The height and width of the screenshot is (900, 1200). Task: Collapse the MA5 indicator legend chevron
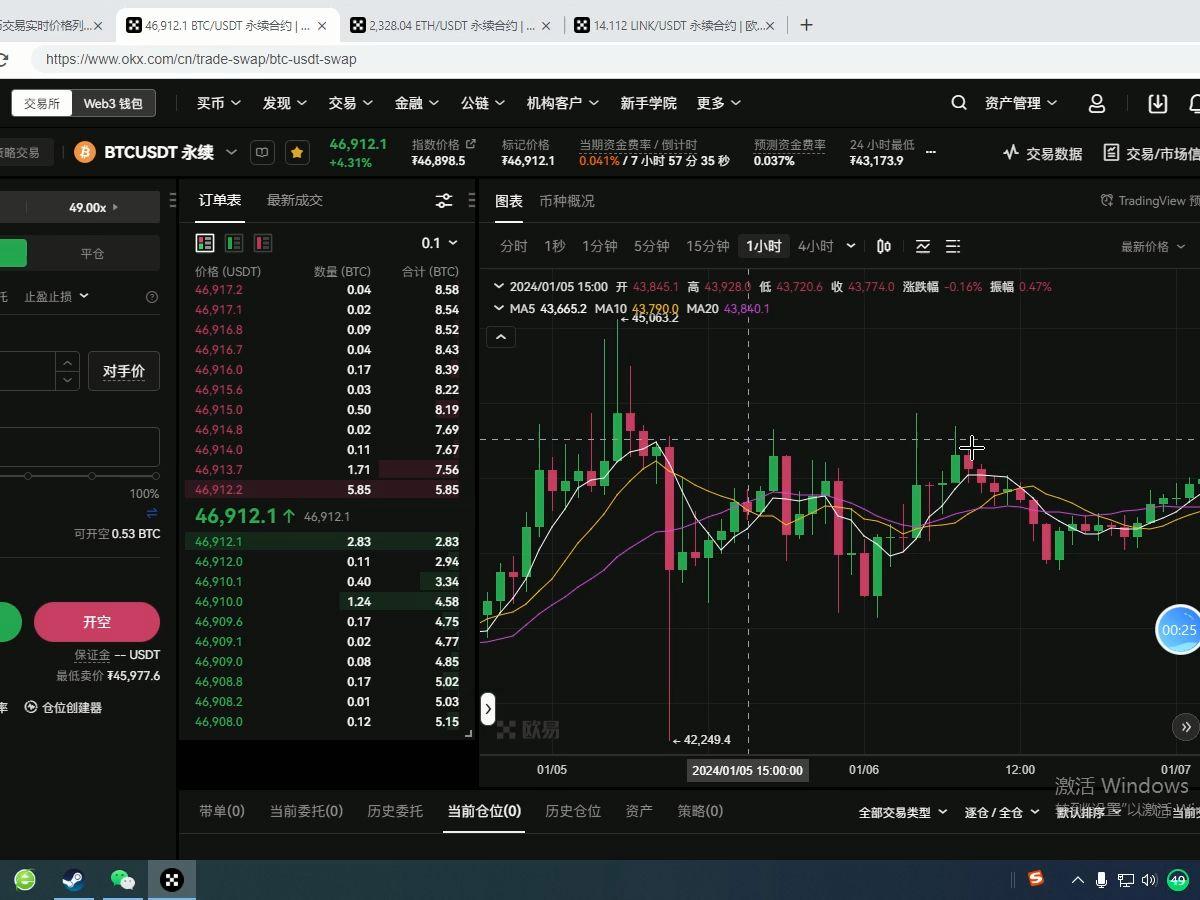[x=500, y=309]
